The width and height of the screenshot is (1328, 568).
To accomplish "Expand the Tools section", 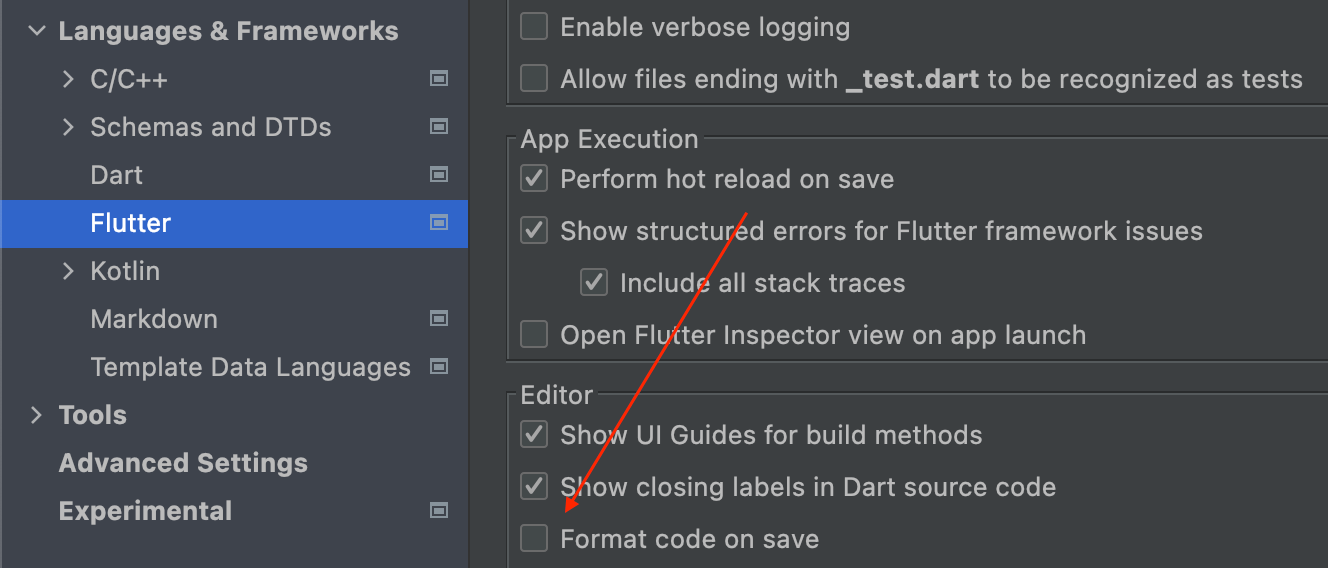I will point(37,415).
